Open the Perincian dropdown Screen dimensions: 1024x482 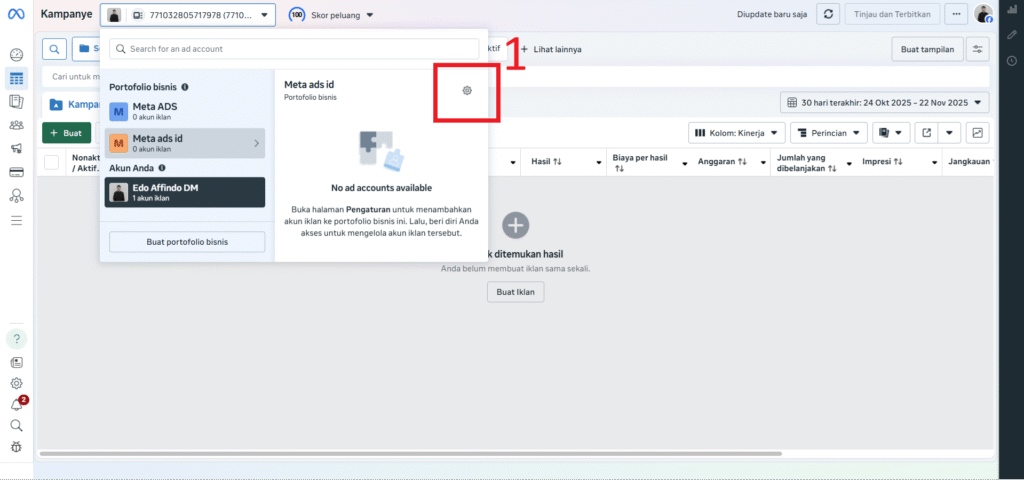(x=828, y=133)
